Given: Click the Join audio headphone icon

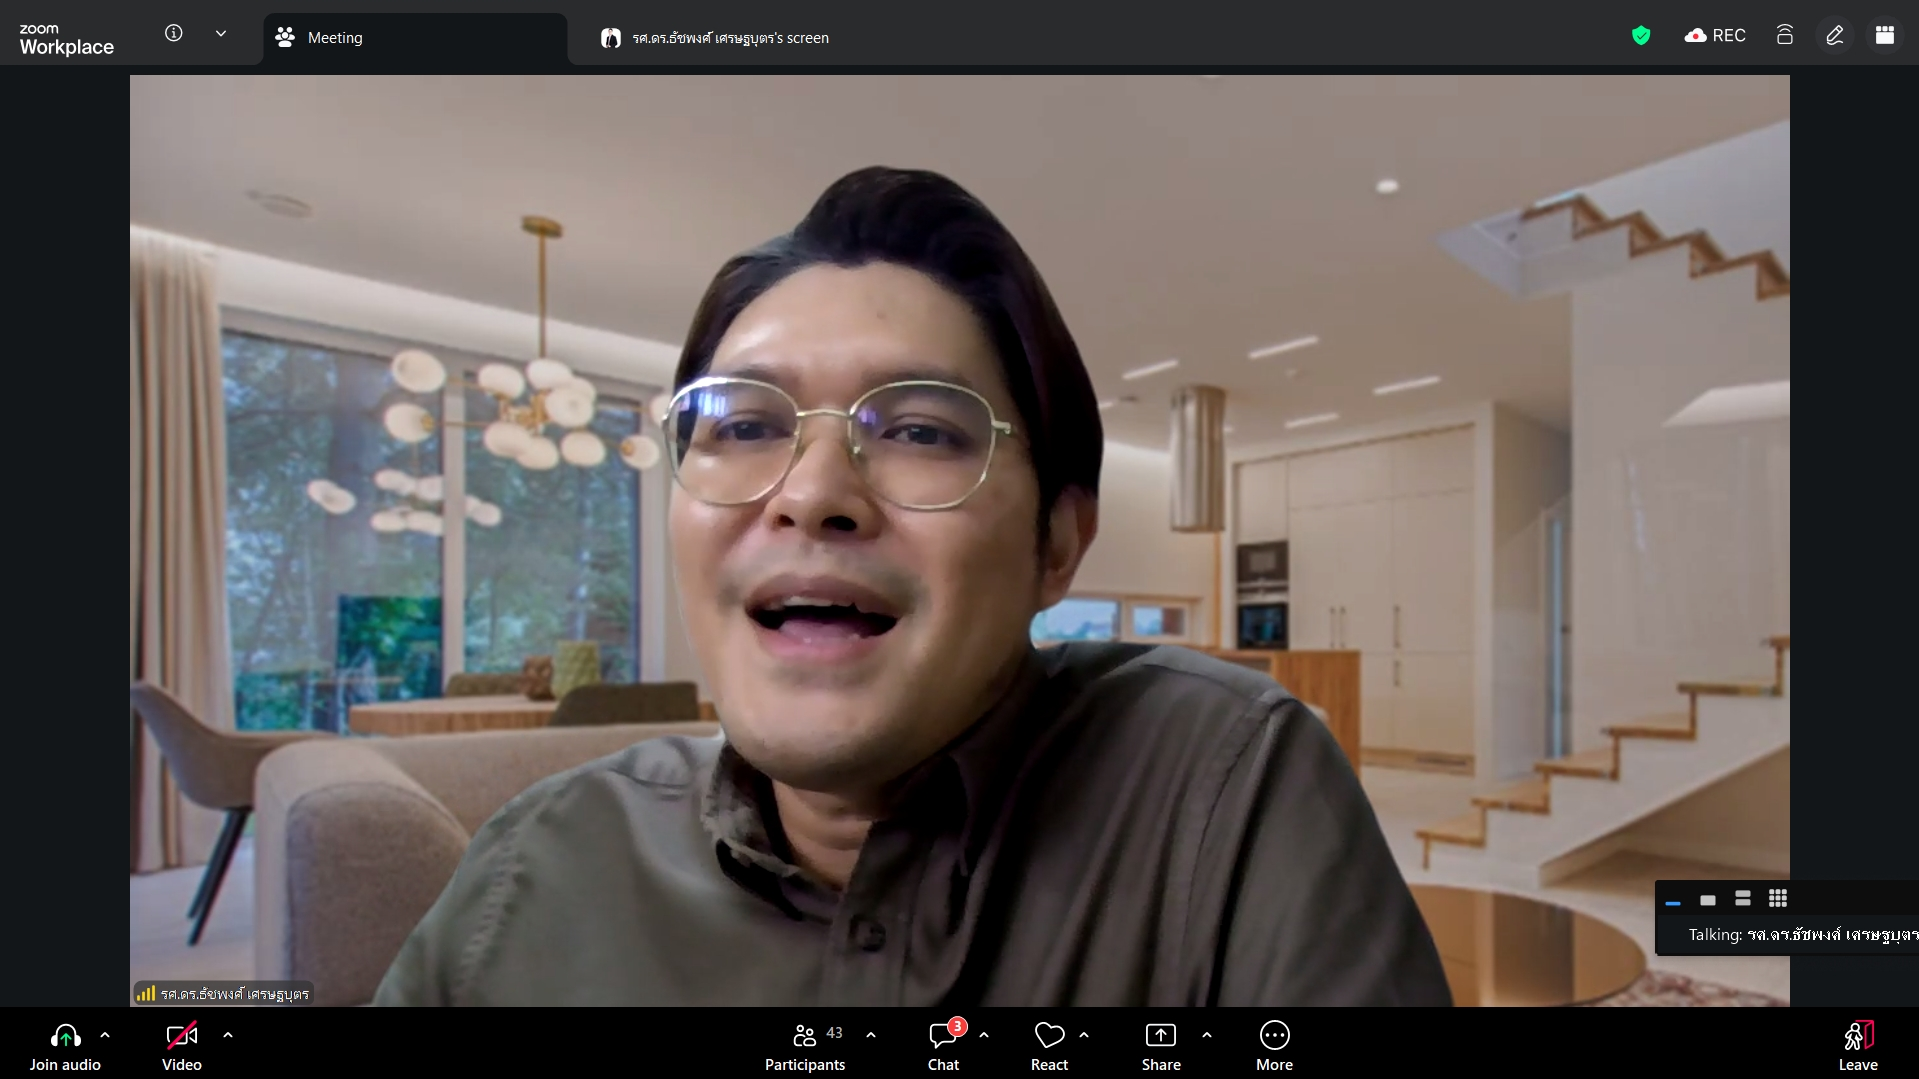Looking at the screenshot, I should (x=65, y=1037).
